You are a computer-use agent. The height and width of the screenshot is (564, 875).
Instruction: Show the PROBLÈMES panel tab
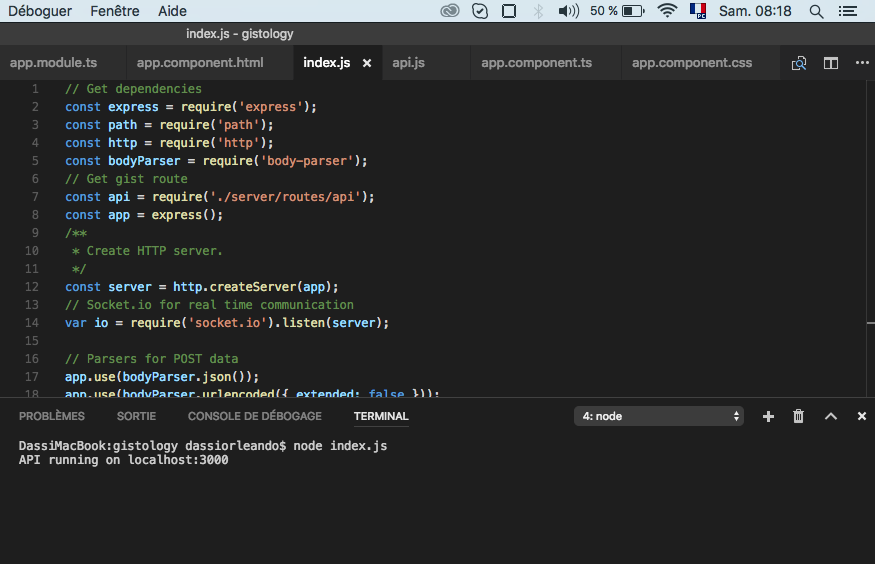[52, 416]
